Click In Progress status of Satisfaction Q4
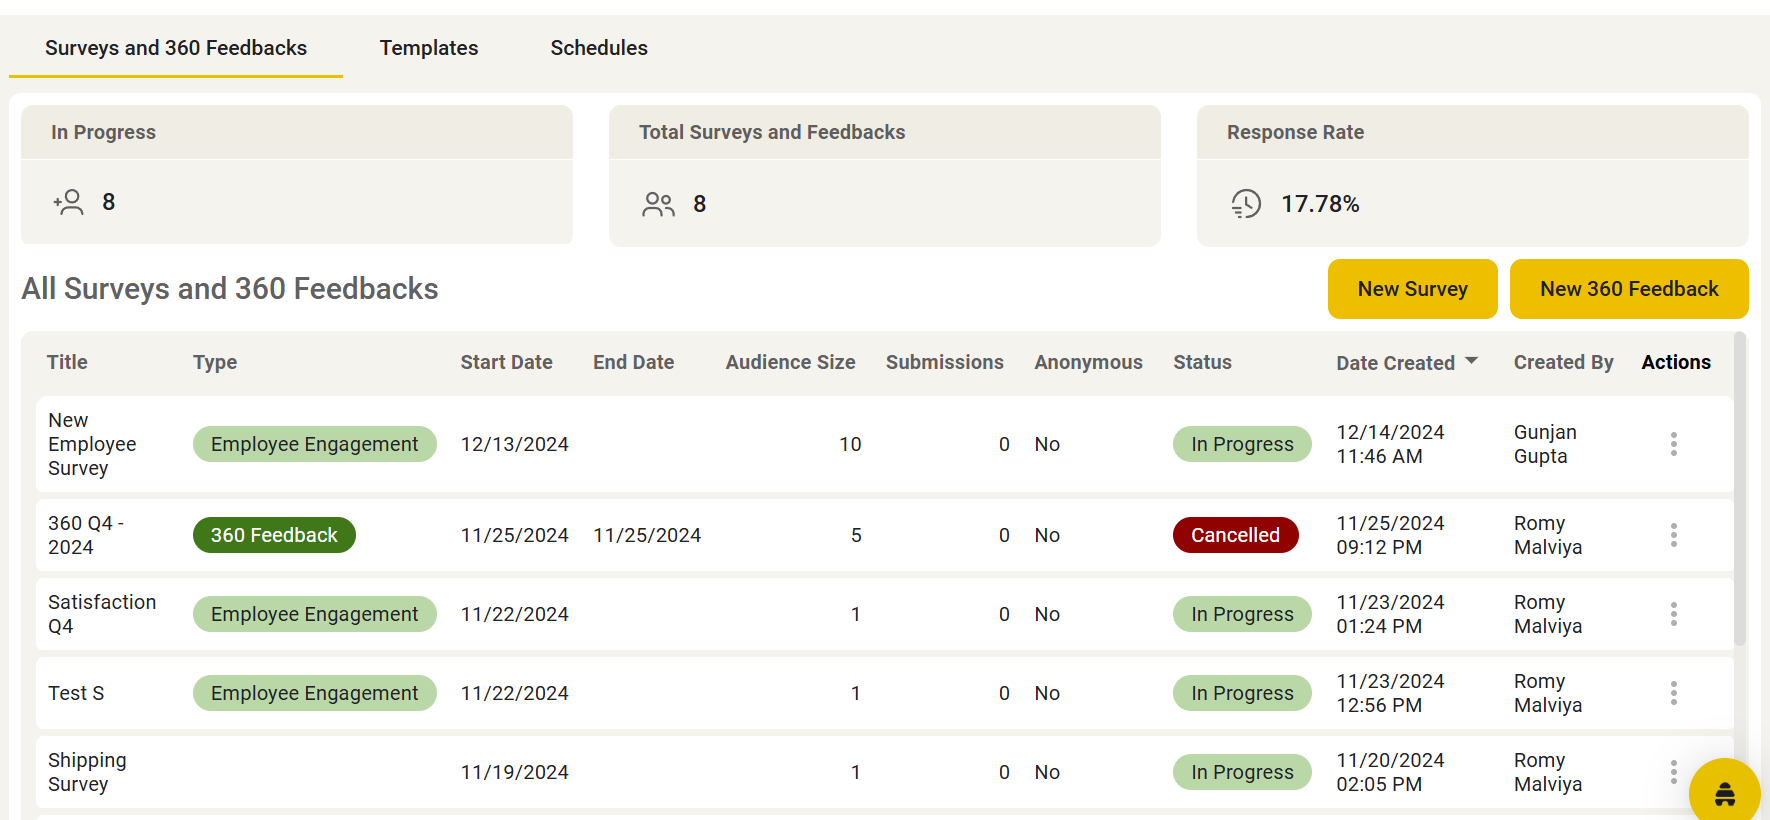The height and width of the screenshot is (820, 1770). 1242,614
